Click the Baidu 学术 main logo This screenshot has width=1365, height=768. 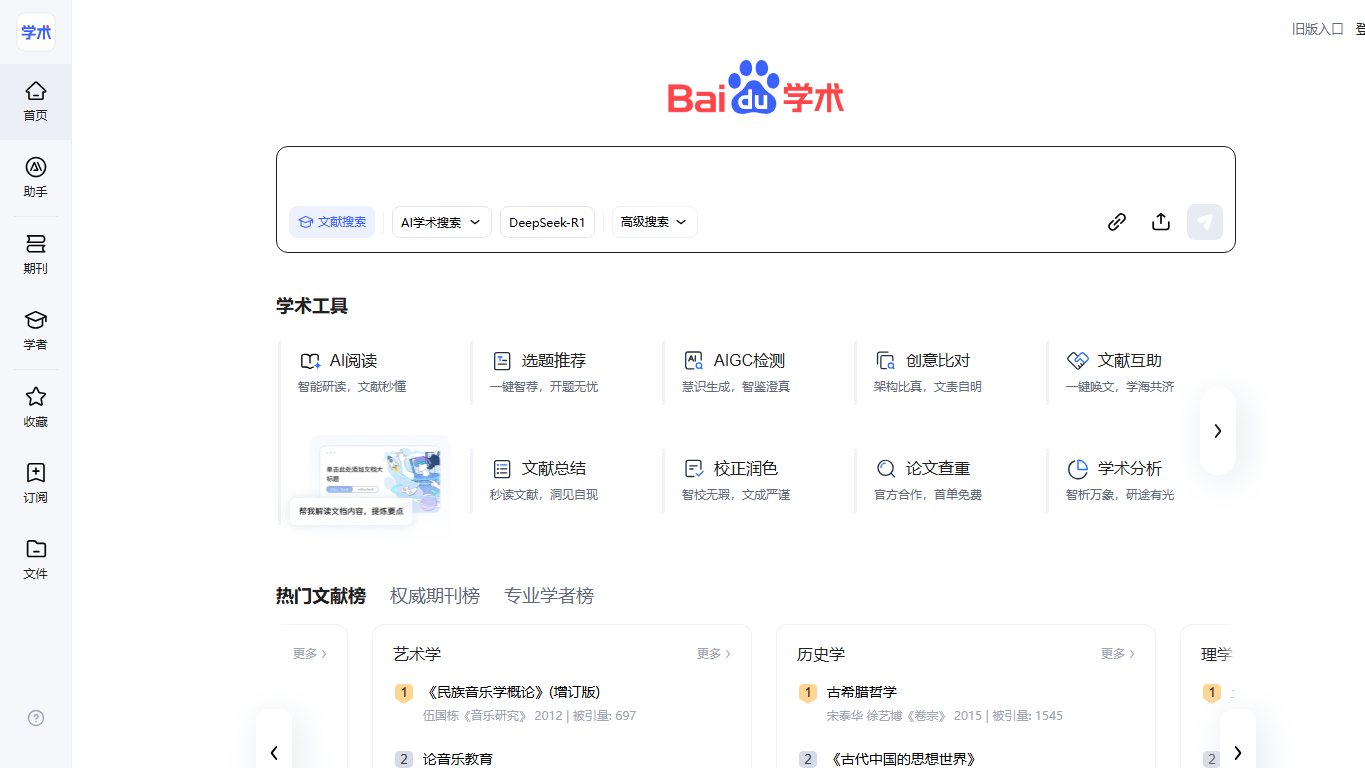point(756,88)
